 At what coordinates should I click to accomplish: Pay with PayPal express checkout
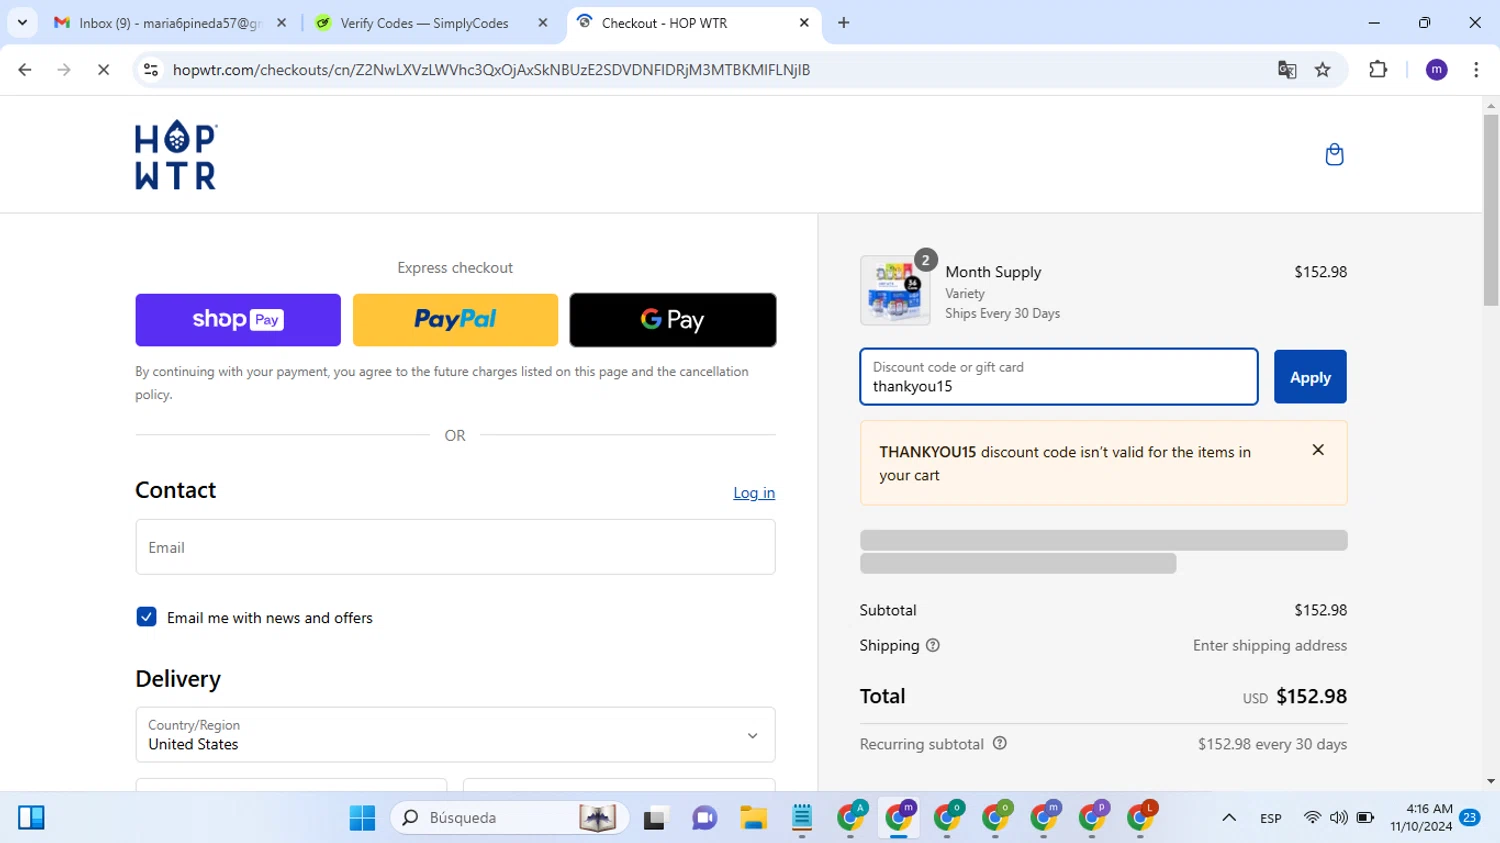point(455,320)
